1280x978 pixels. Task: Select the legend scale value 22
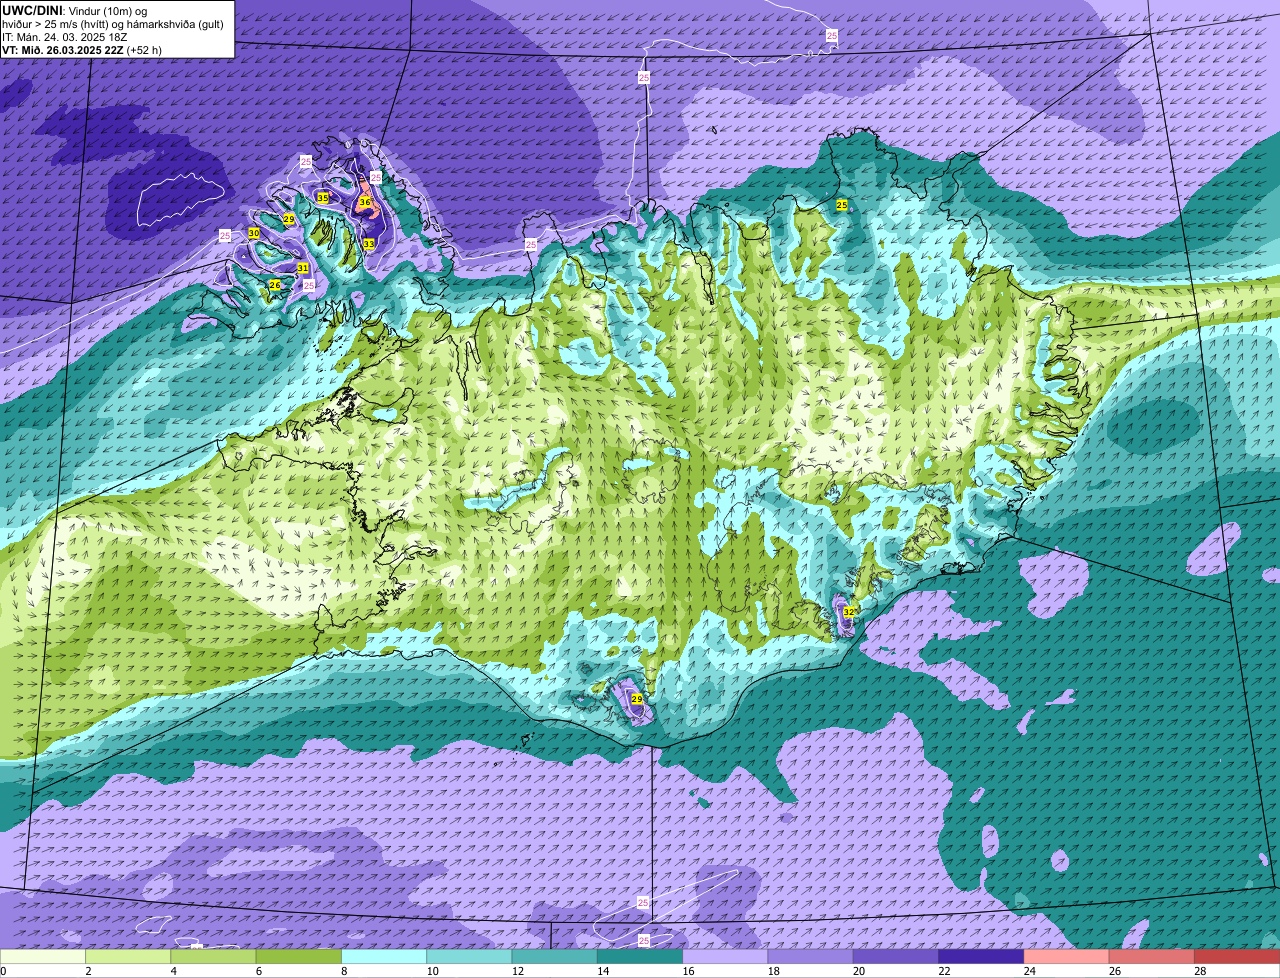943,971
